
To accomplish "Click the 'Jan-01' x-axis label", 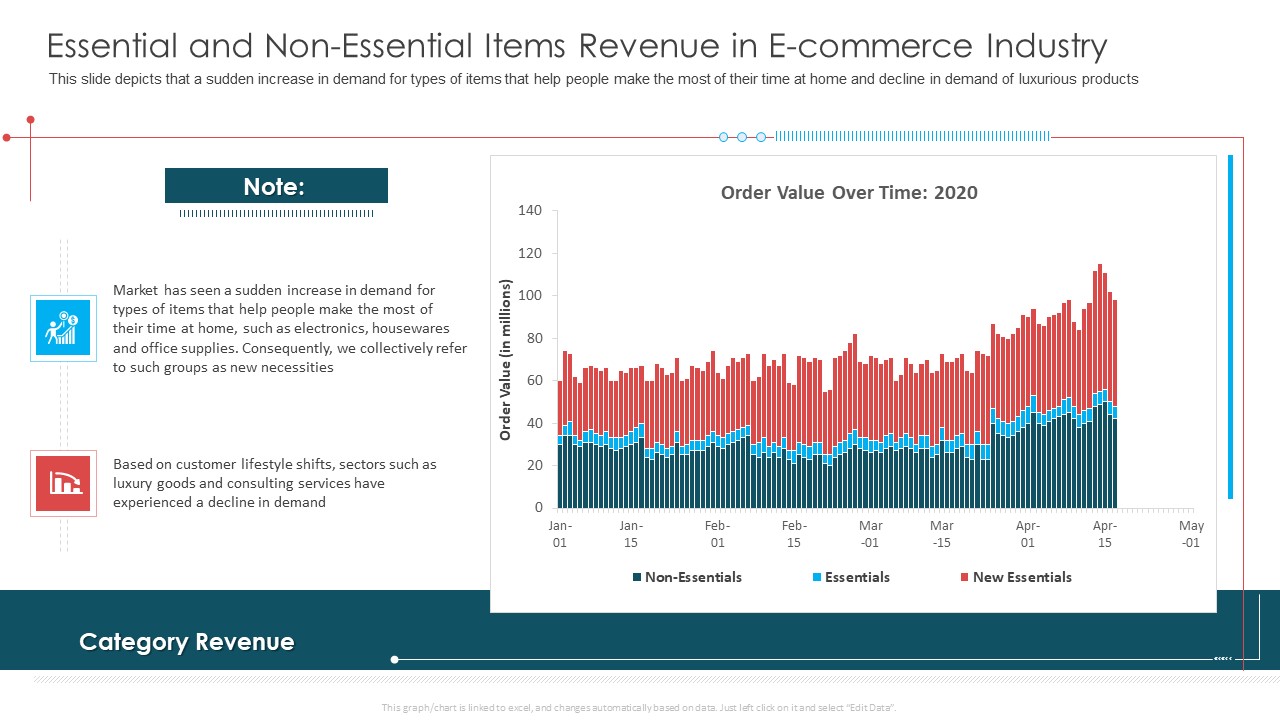I will [560, 534].
